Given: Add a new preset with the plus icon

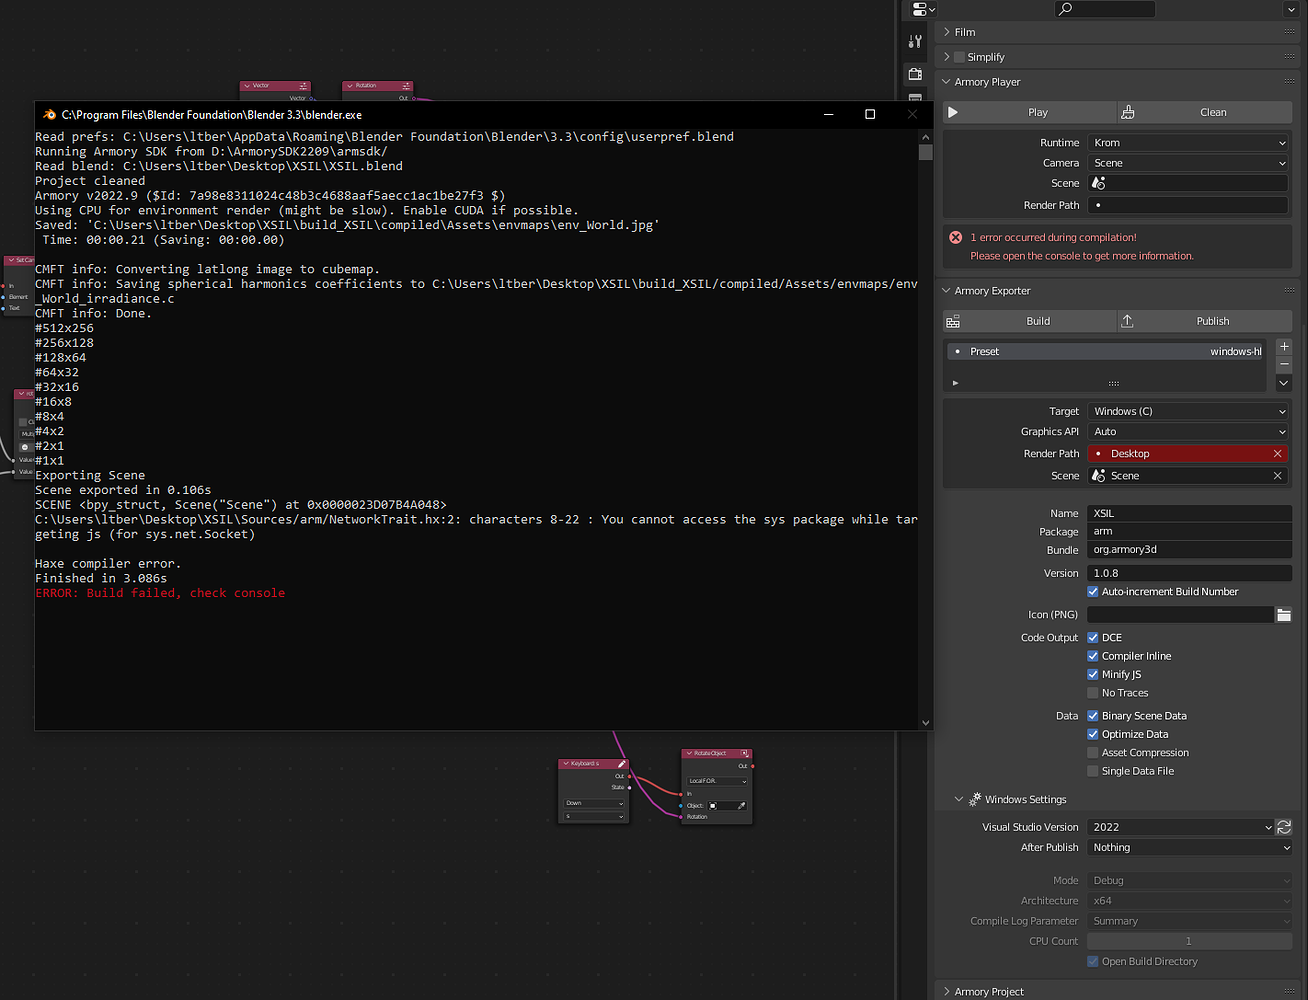Looking at the screenshot, I should pos(1284,346).
